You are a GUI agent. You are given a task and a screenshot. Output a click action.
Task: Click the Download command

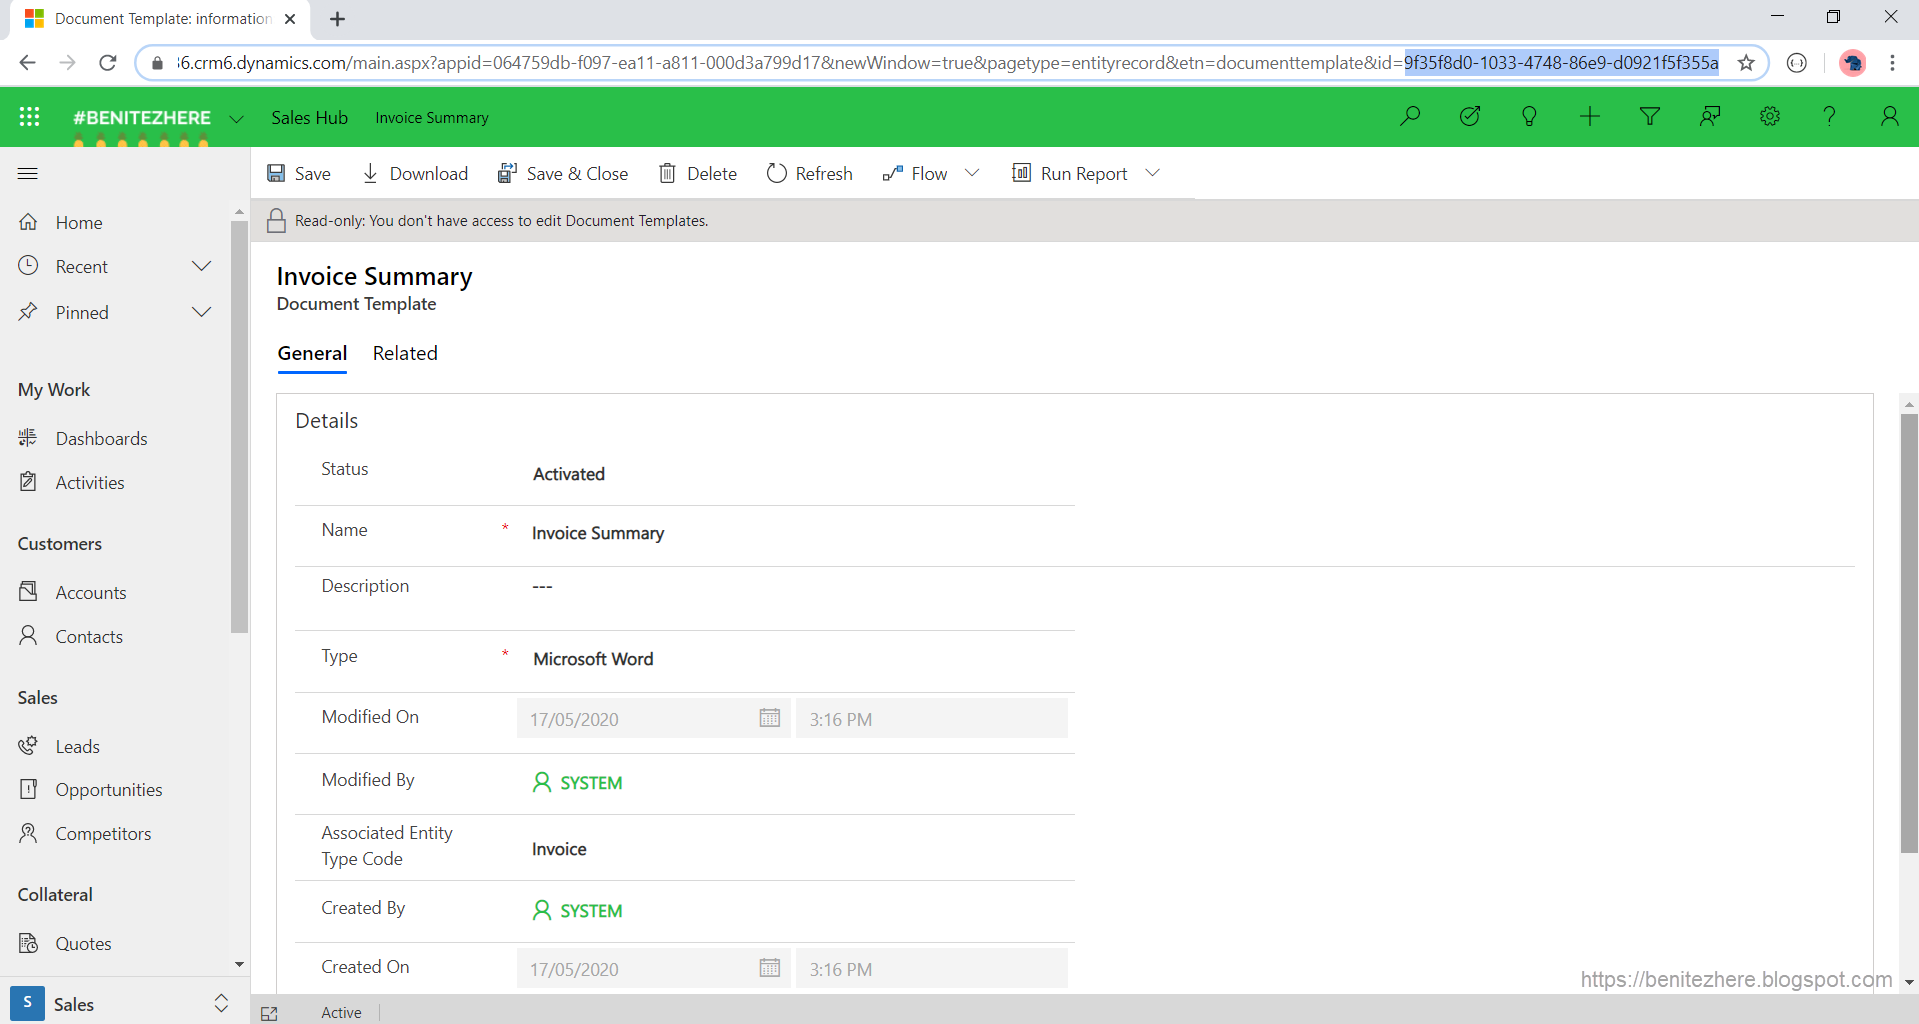415,174
